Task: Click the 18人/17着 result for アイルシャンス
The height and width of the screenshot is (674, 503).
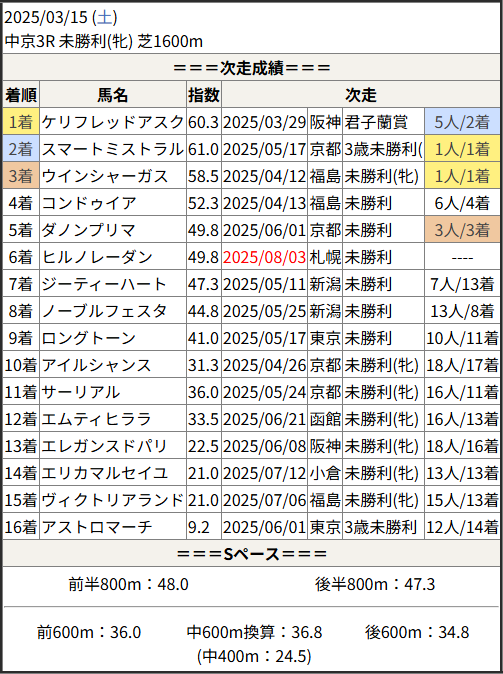Action: [x=462, y=365]
